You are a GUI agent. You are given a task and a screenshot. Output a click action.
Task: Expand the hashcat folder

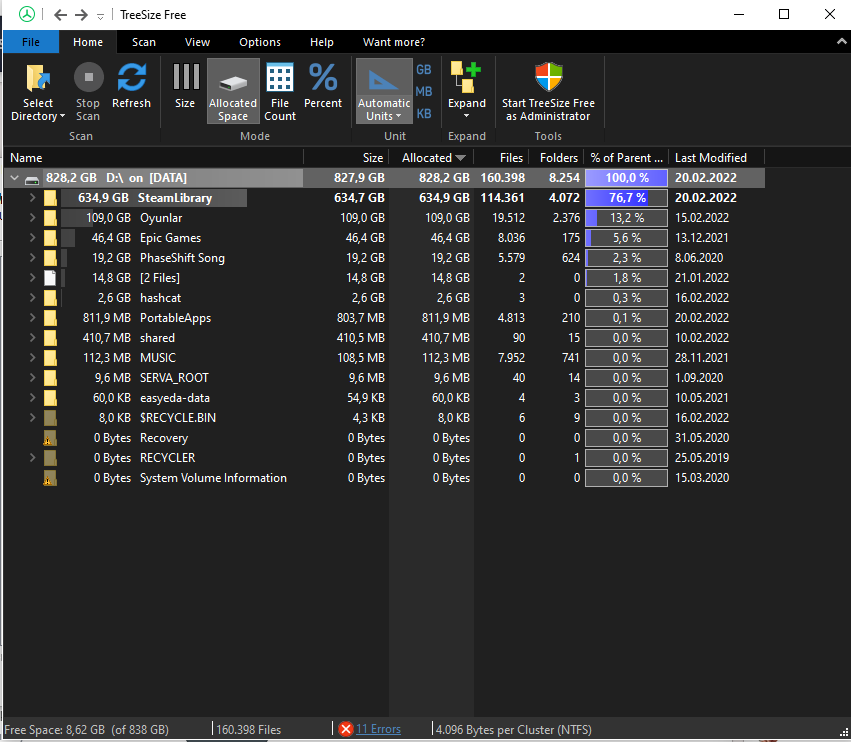coord(32,298)
